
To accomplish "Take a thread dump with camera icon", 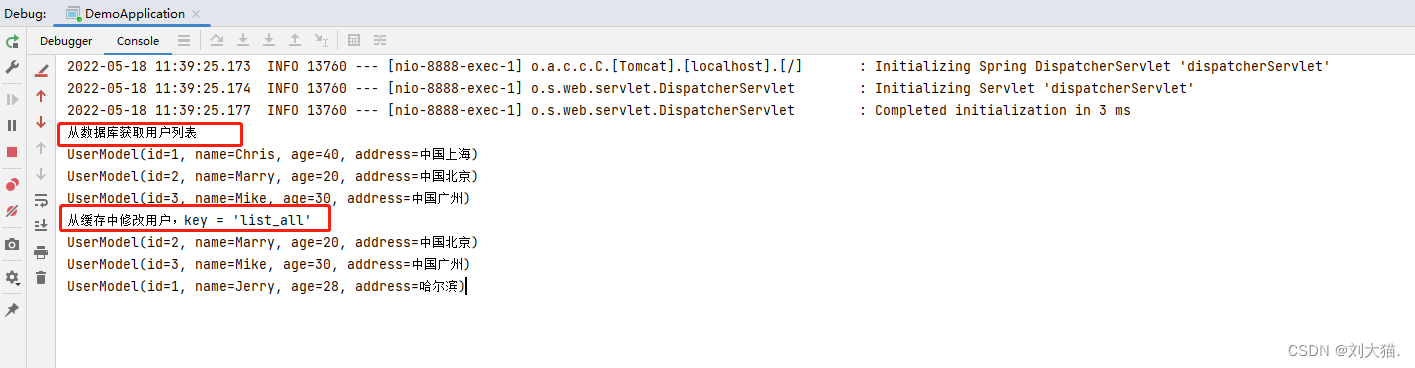I will click(x=12, y=244).
